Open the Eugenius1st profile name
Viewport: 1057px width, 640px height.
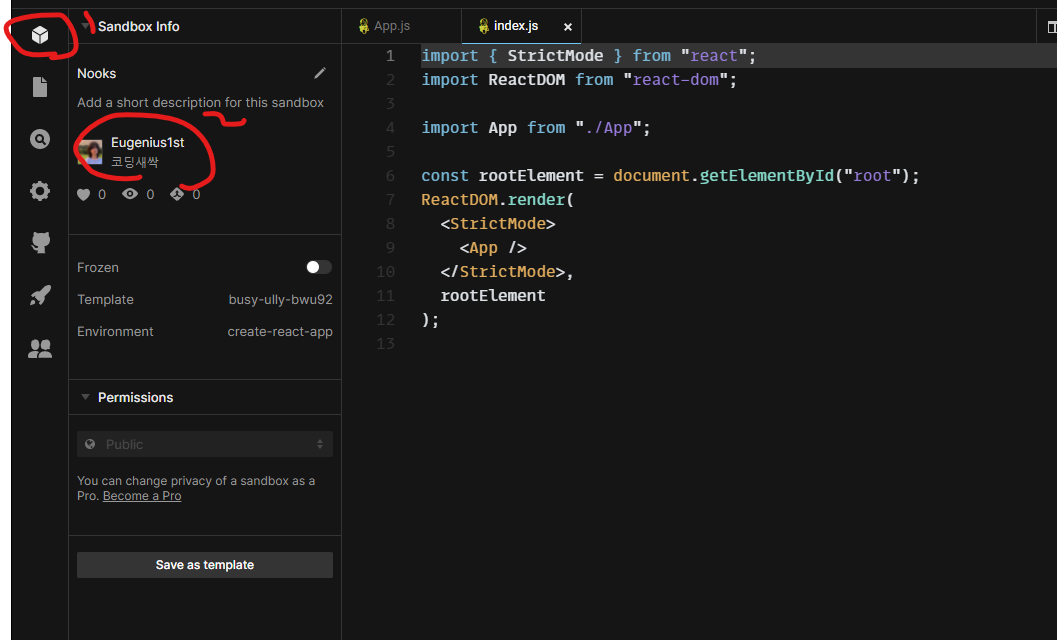(148, 142)
